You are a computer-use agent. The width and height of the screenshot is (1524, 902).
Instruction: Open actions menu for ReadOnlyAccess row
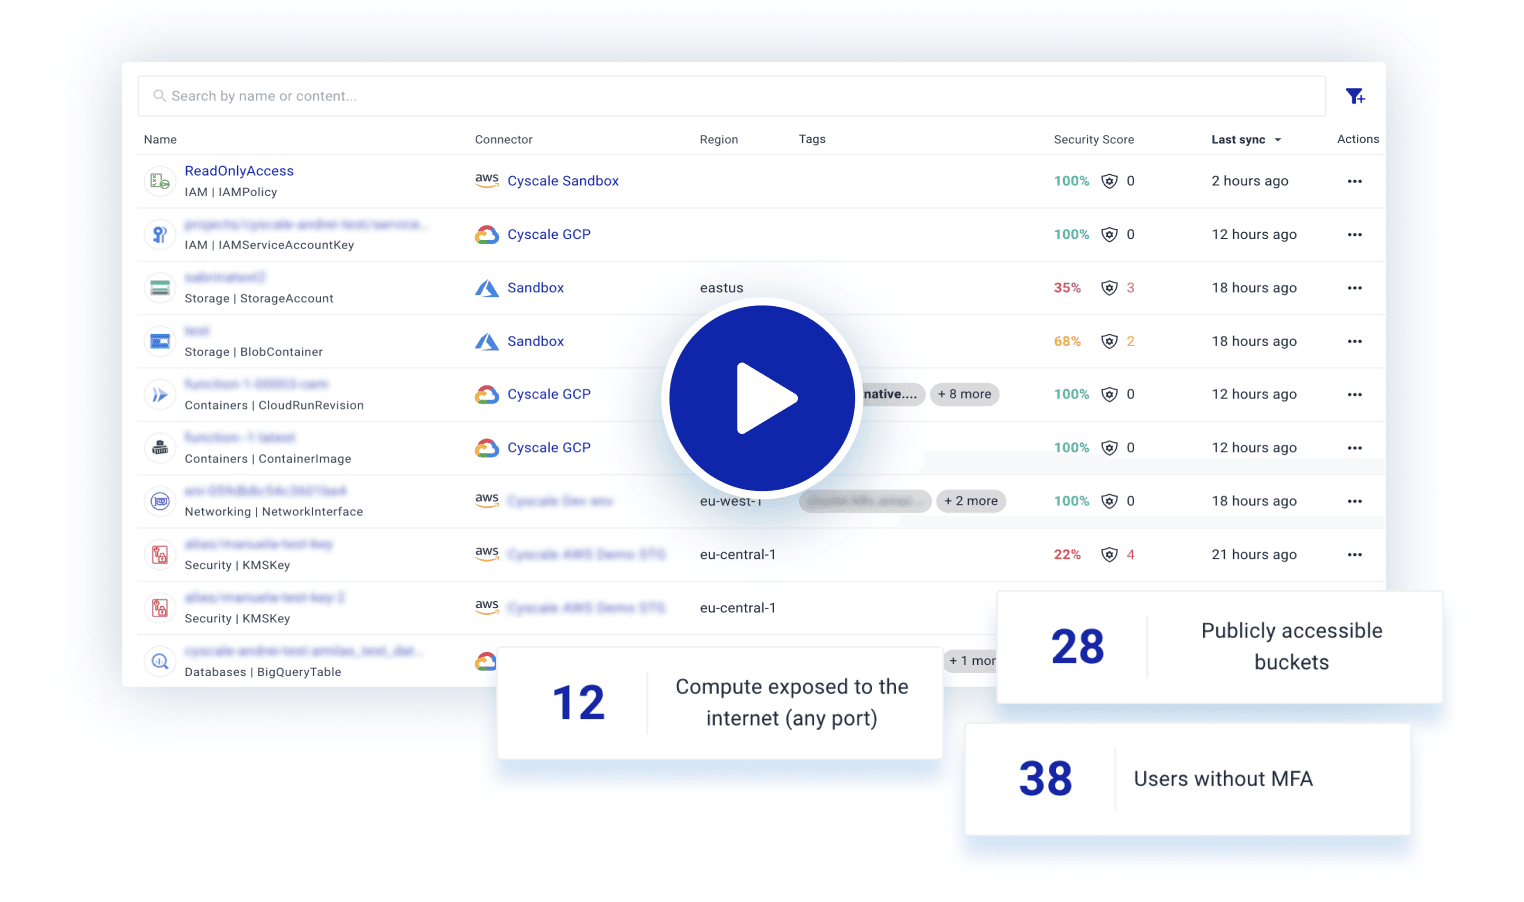[x=1354, y=181]
